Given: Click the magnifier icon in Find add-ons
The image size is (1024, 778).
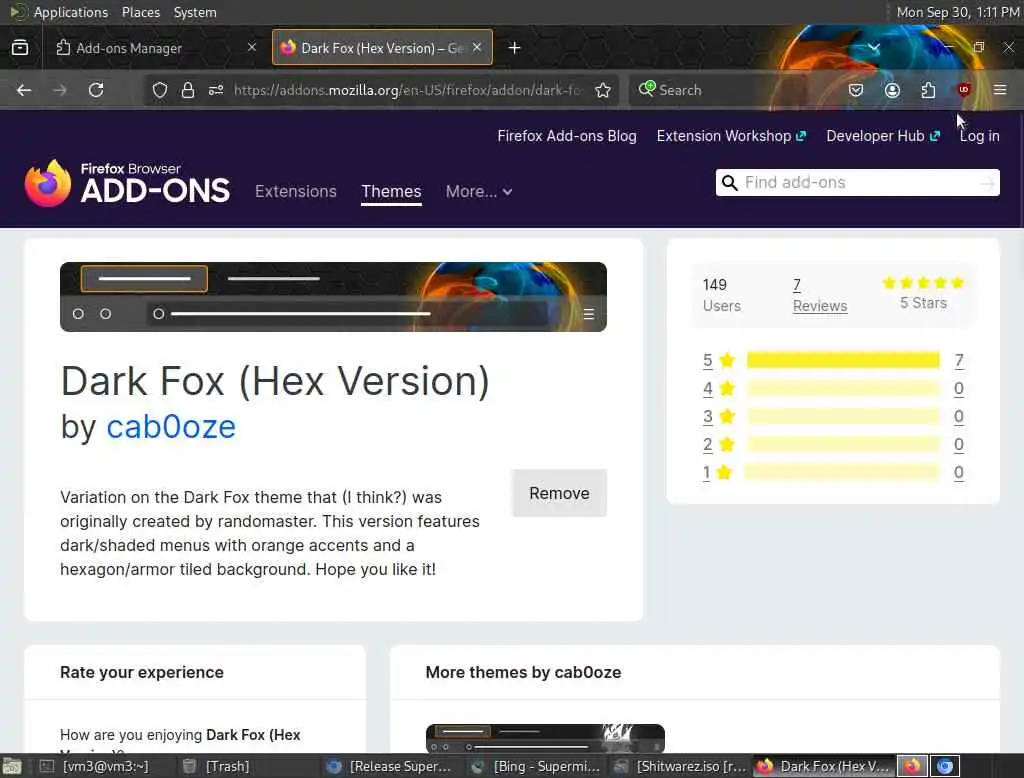Looking at the screenshot, I should (x=730, y=182).
